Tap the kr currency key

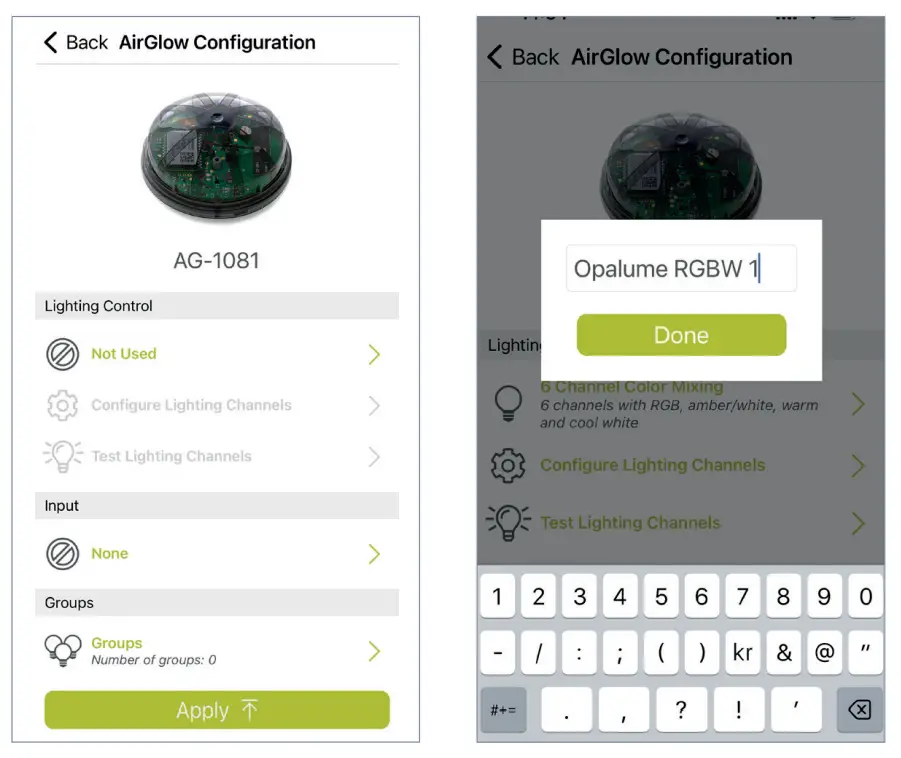(x=742, y=652)
